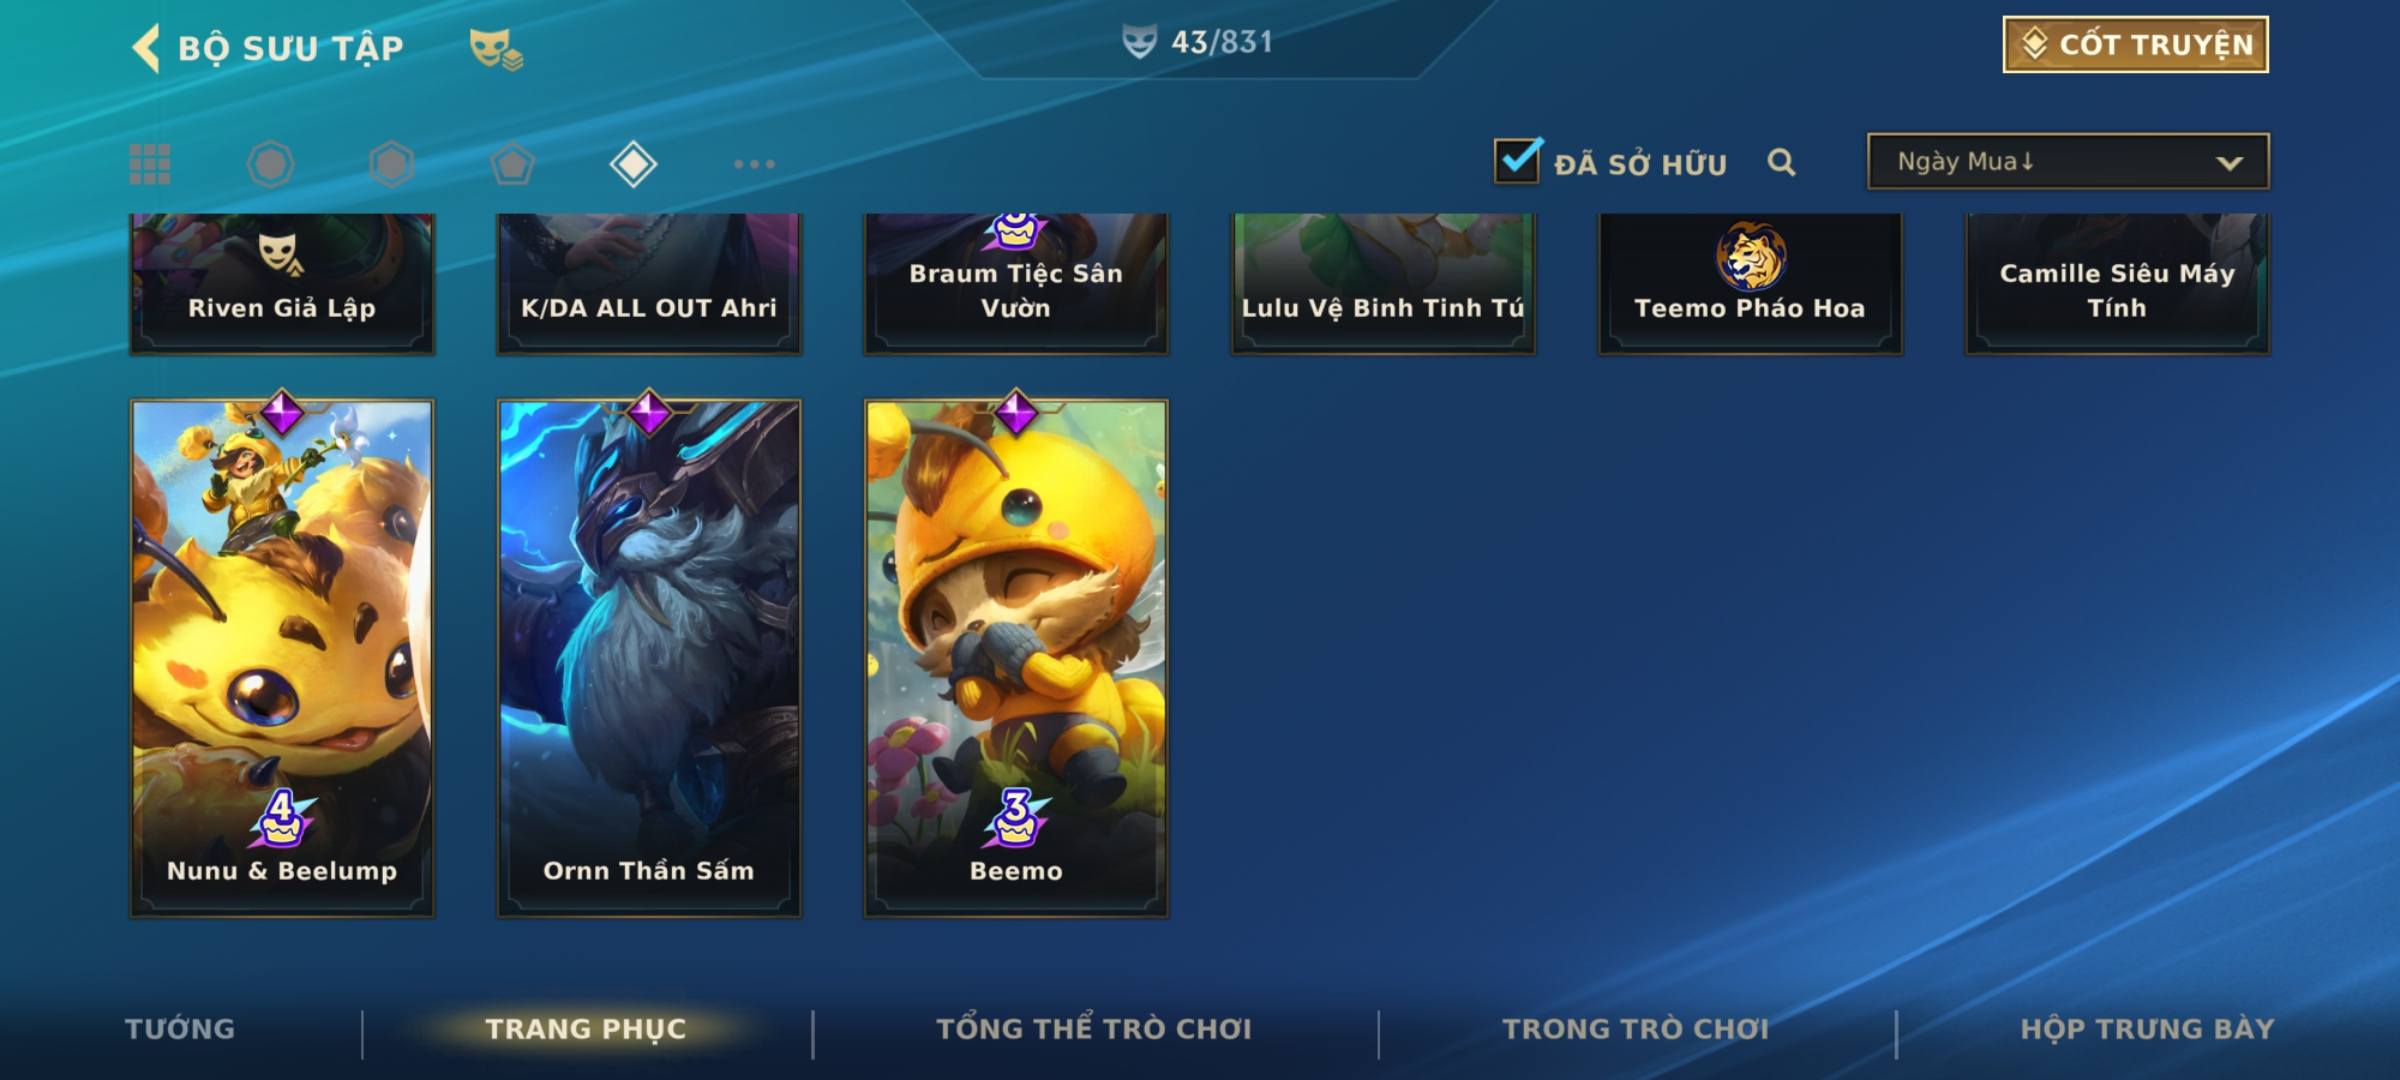
Task: Switch to the Tướng tab
Action: pyautogui.click(x=180, y=1029)
